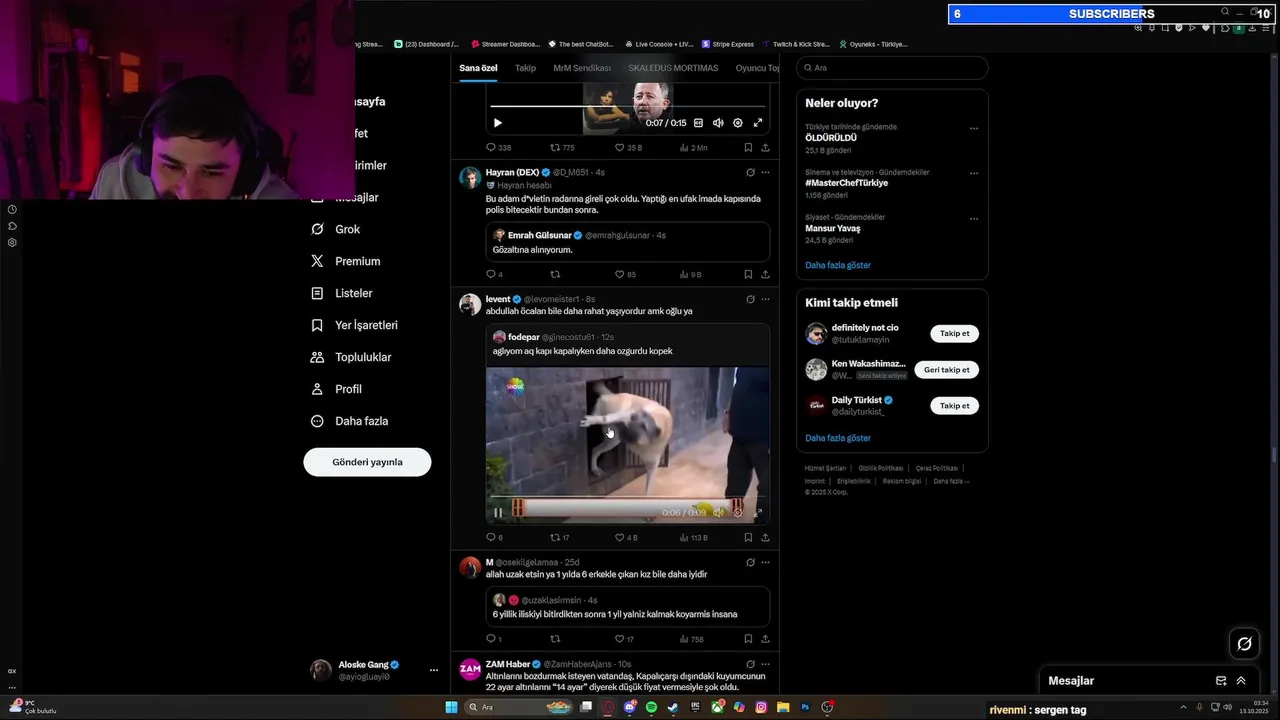Open Daha fazla menu in sidebar

349,421
